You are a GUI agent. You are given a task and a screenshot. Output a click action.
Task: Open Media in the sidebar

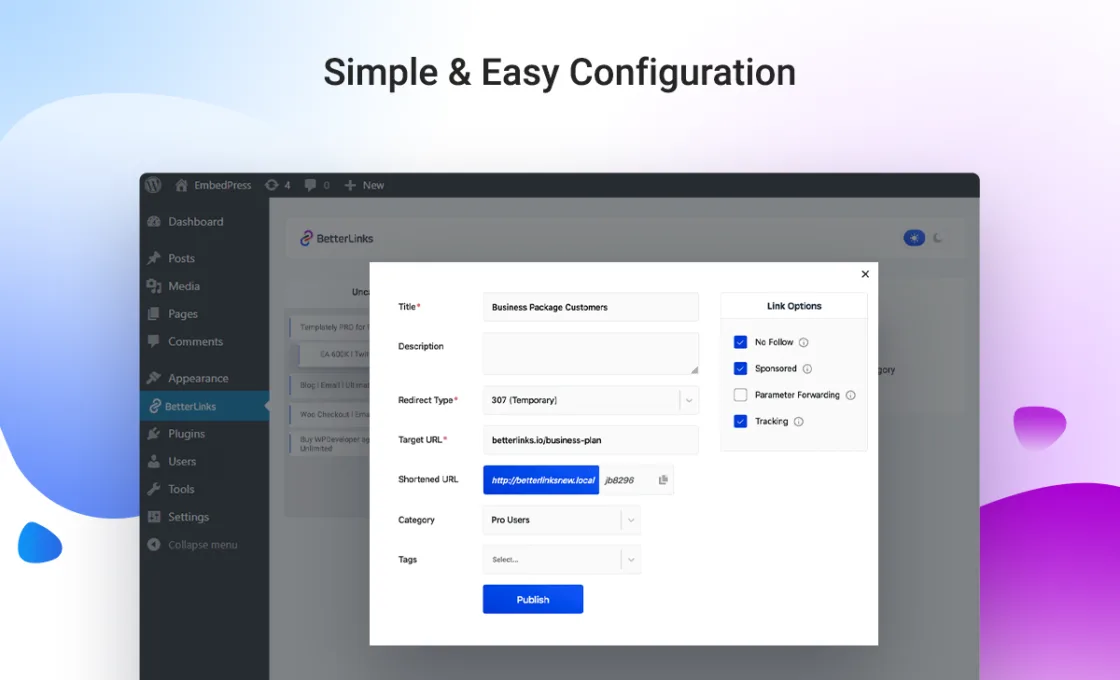[x=184, y=286]
